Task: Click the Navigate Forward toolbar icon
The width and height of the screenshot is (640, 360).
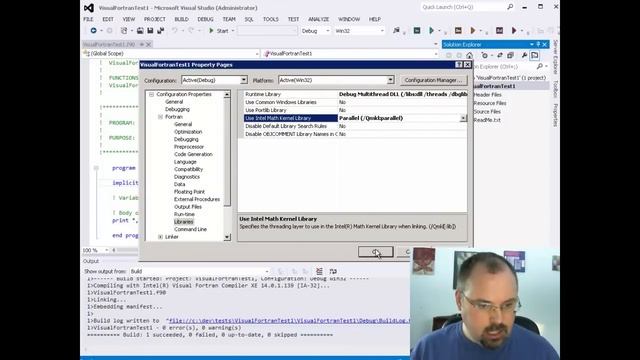Action: pos(109,31)
